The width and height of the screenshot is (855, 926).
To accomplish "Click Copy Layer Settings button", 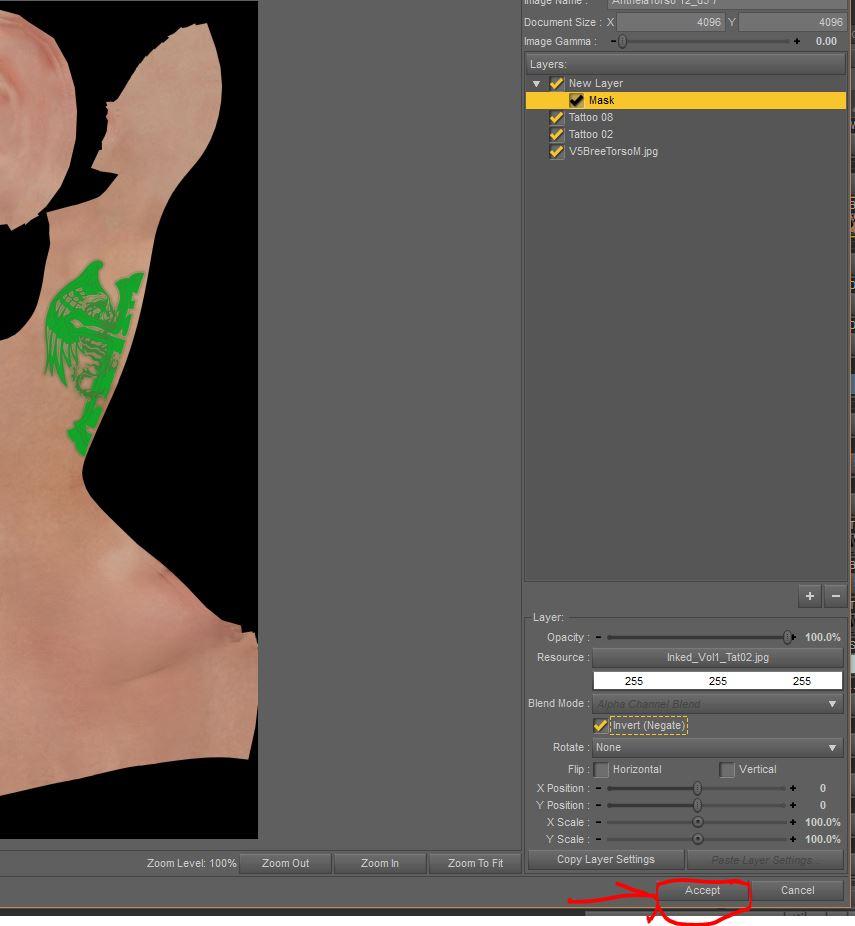I will pyautogui.click(x=606, y=859).
